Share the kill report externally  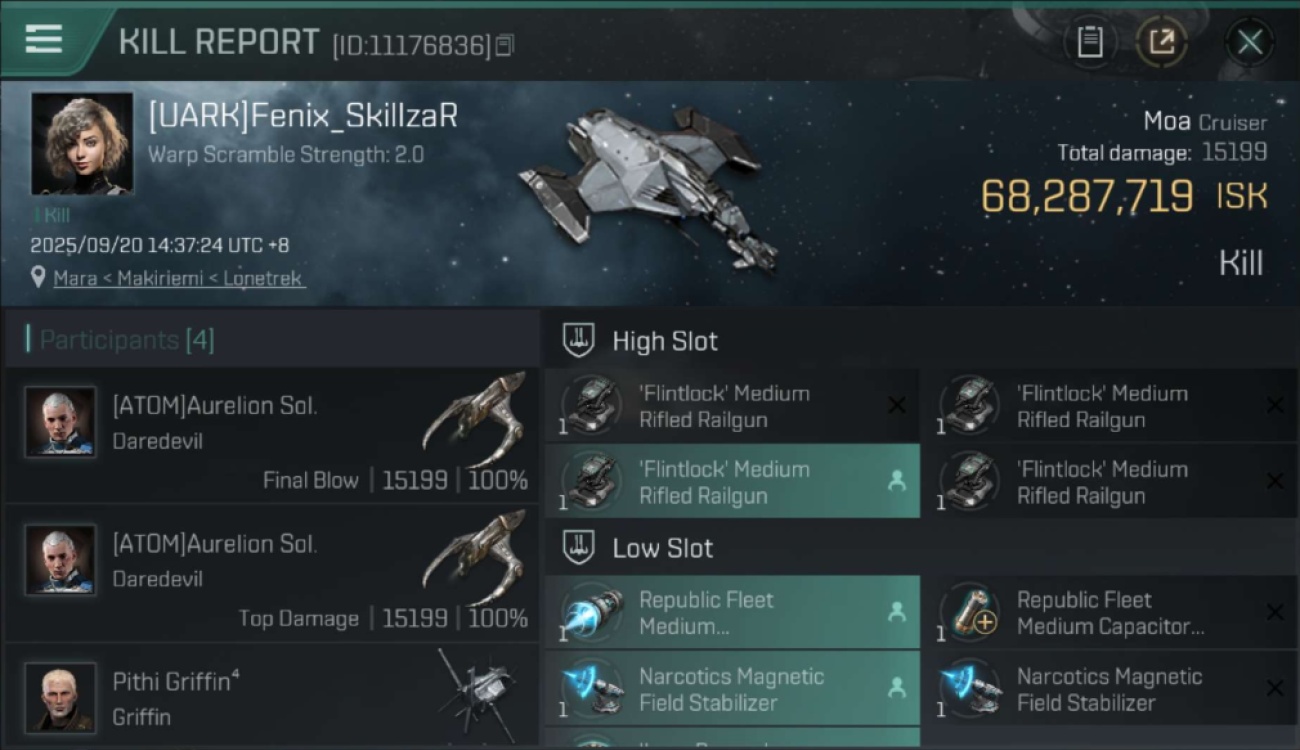[x=1161, y=42]
